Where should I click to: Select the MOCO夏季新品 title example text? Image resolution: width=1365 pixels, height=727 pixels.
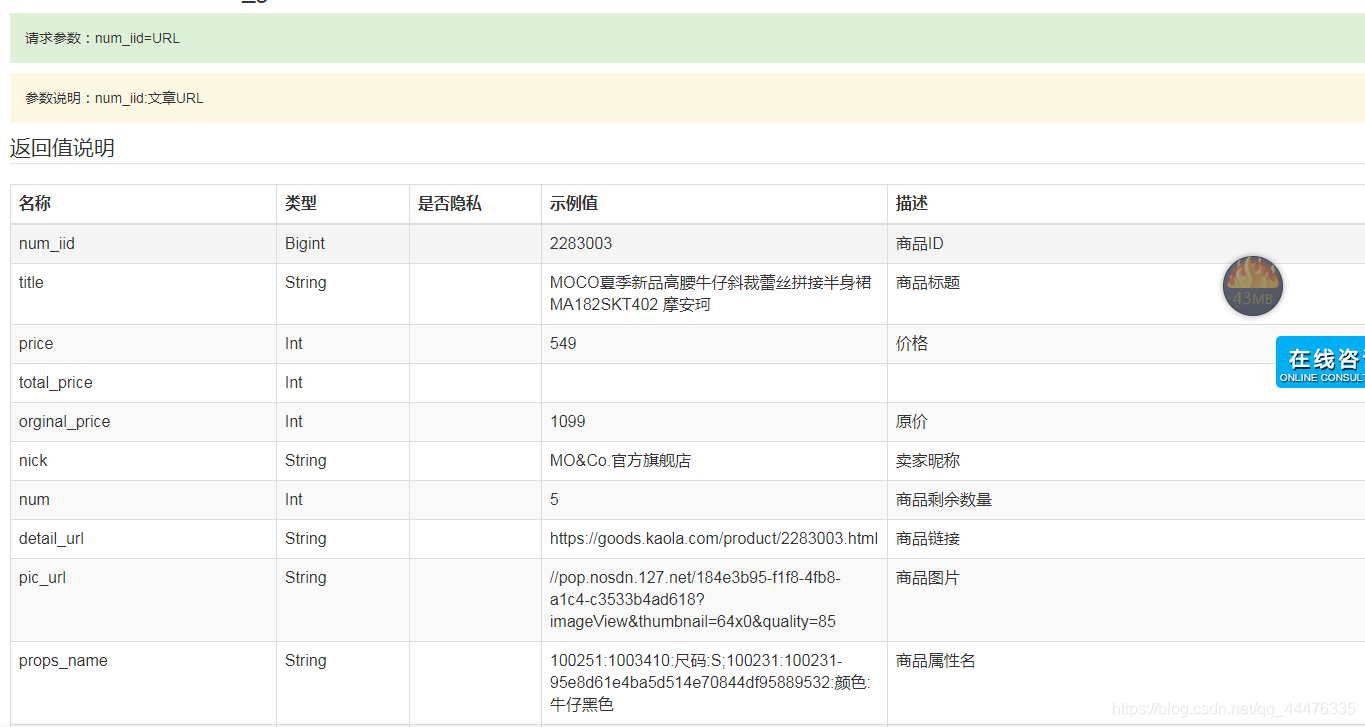point(710,293)
